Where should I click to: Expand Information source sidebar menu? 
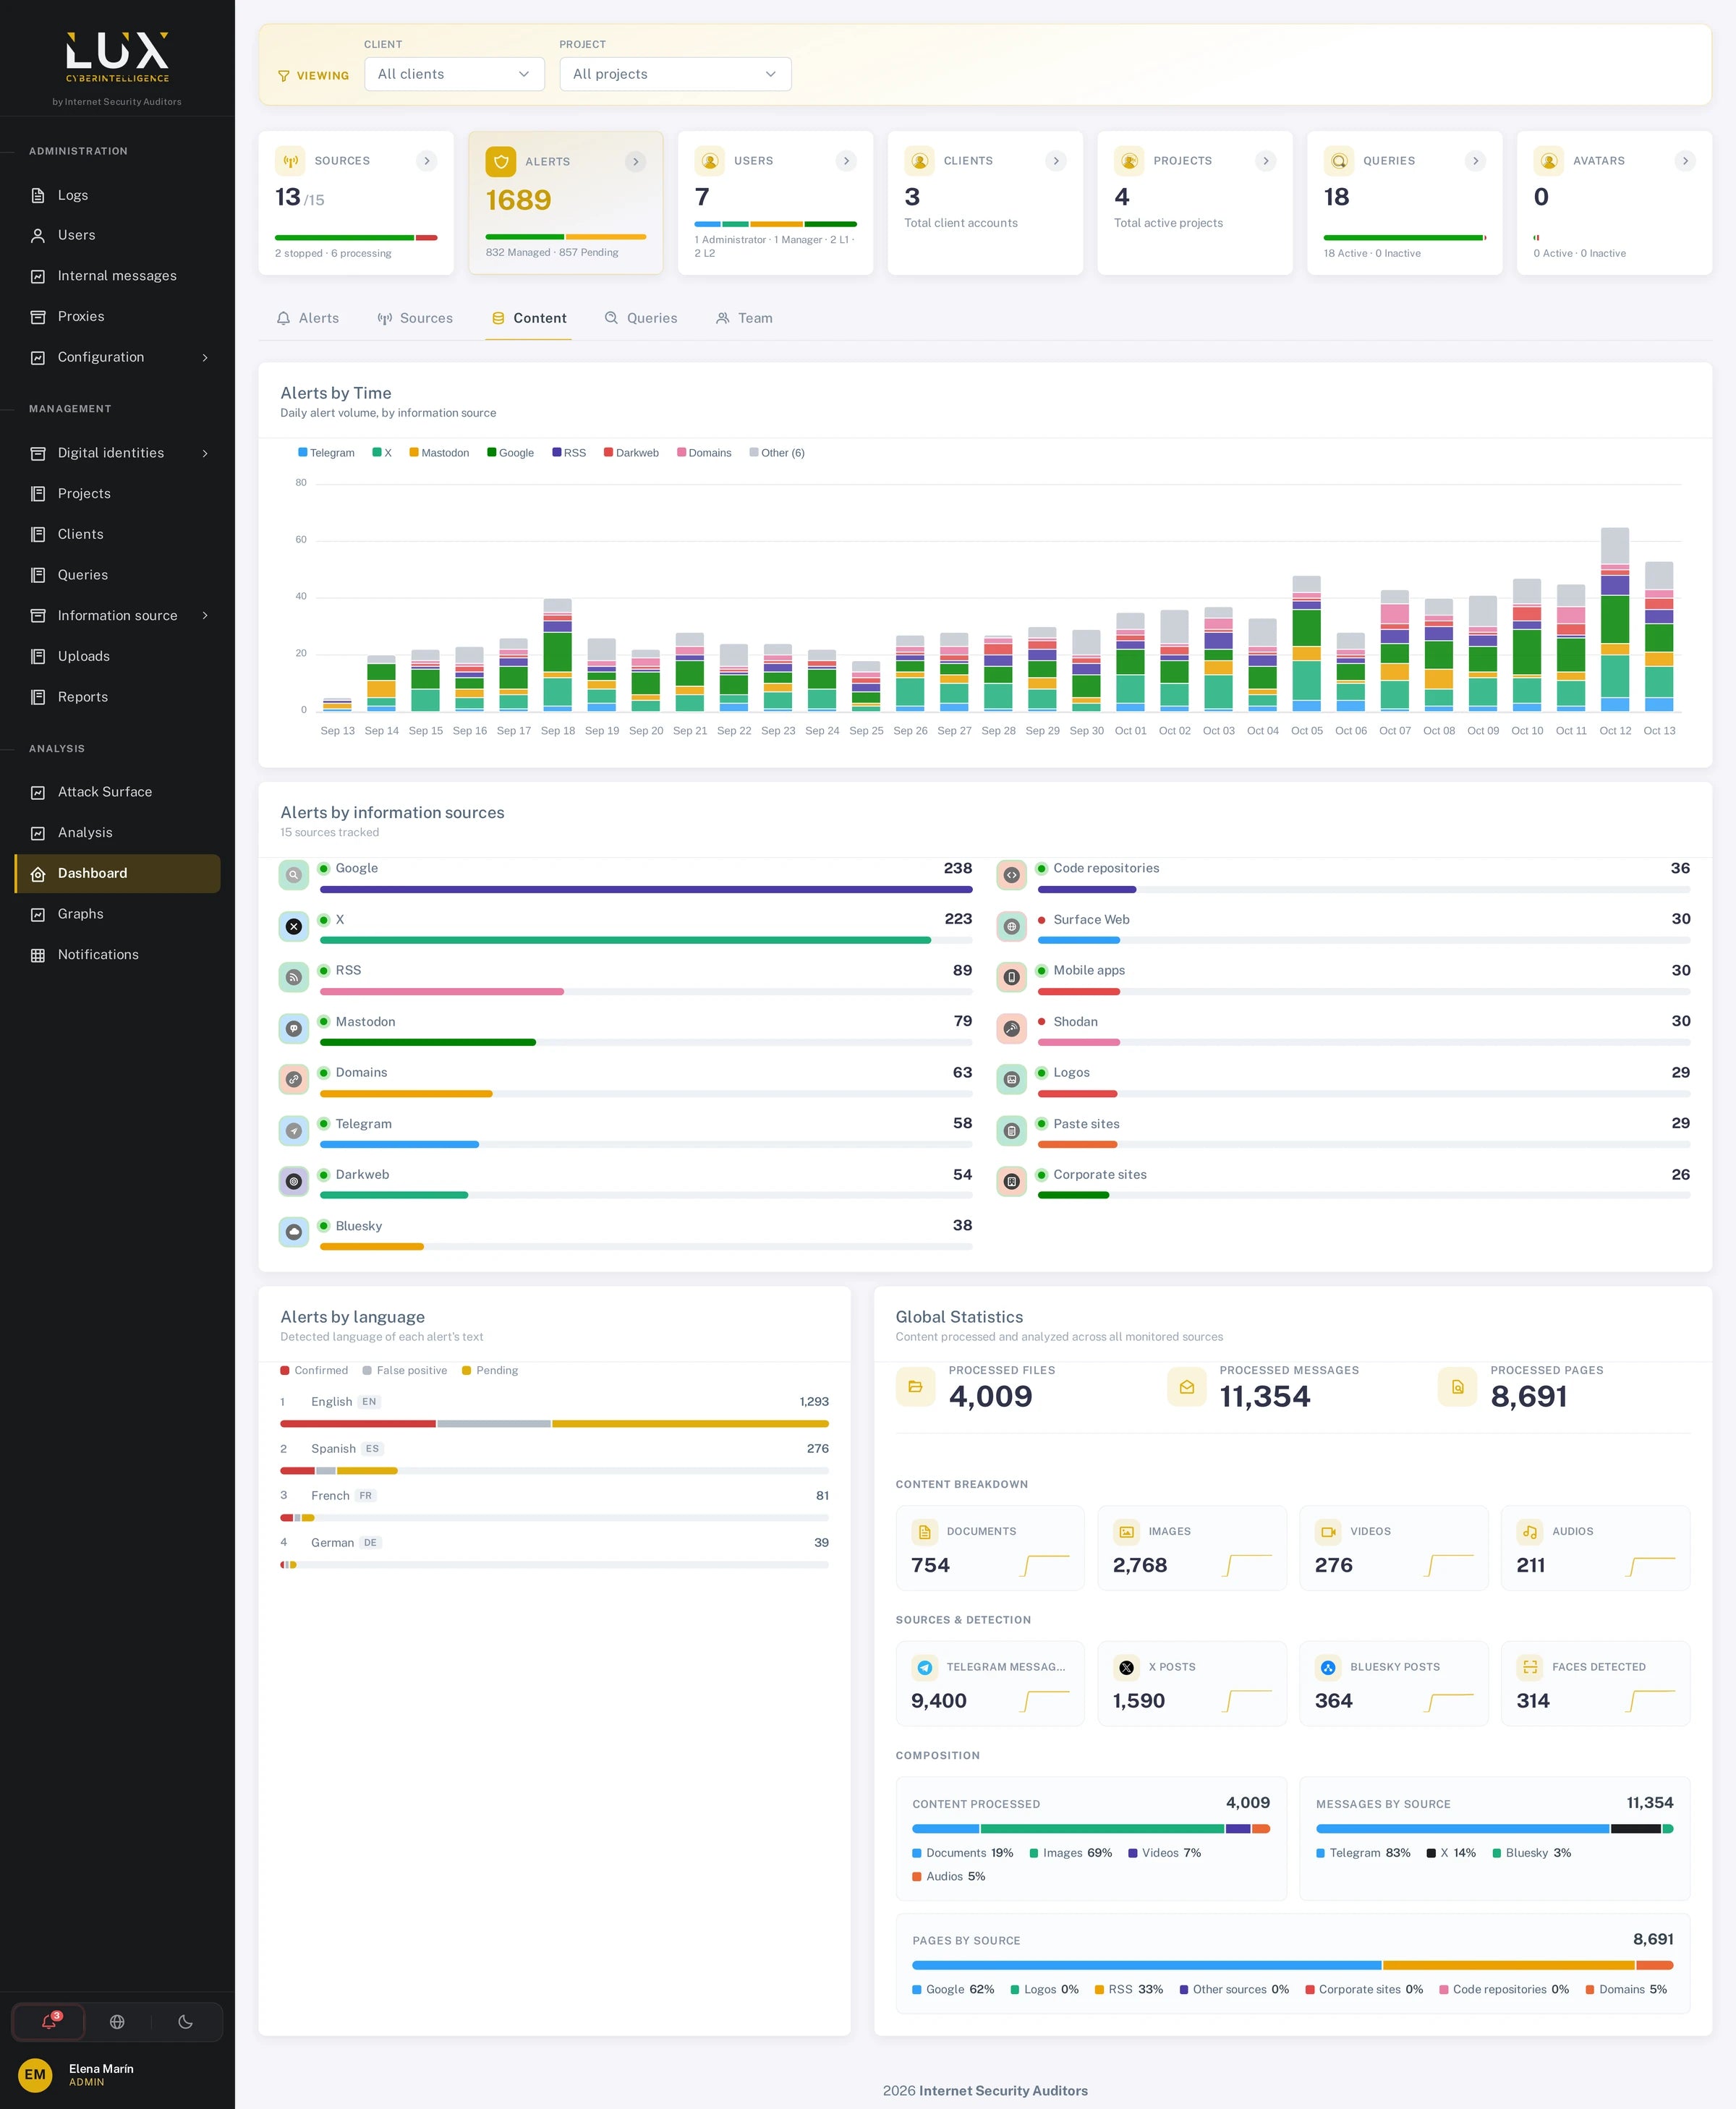click(117, 616)
